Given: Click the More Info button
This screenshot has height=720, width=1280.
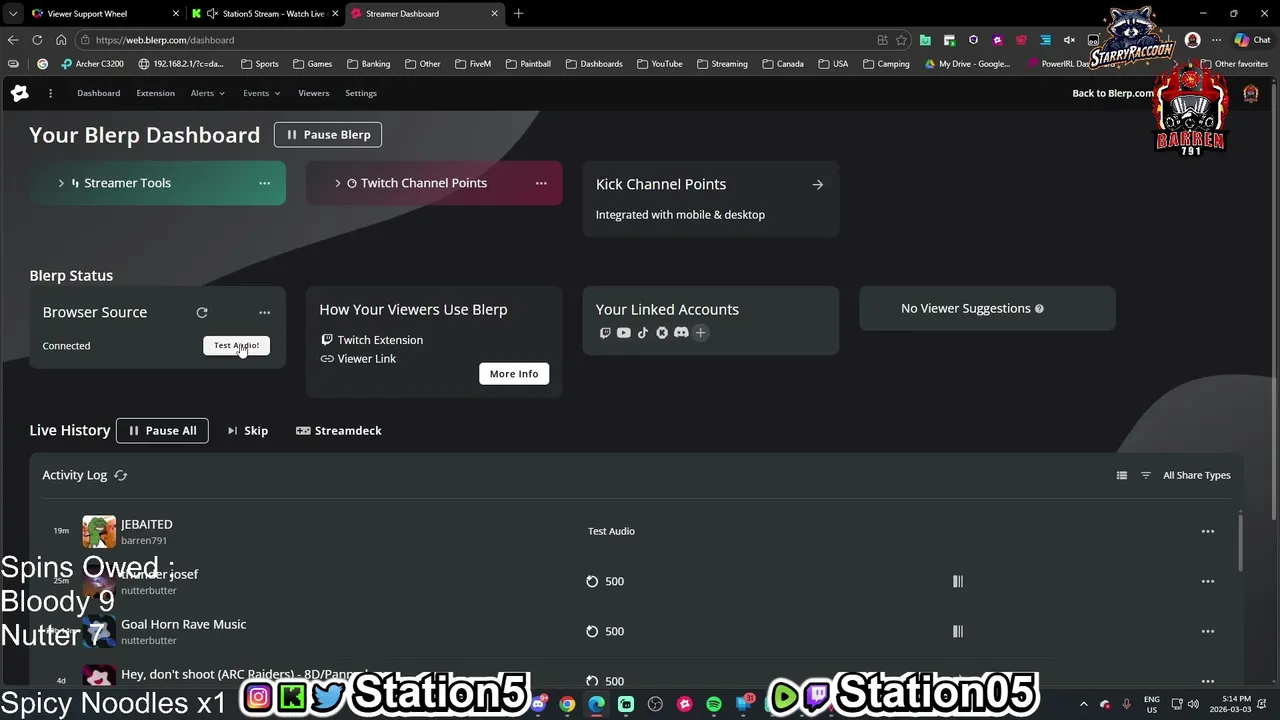Looking at the screenshot, I should [x=514, y=374].
